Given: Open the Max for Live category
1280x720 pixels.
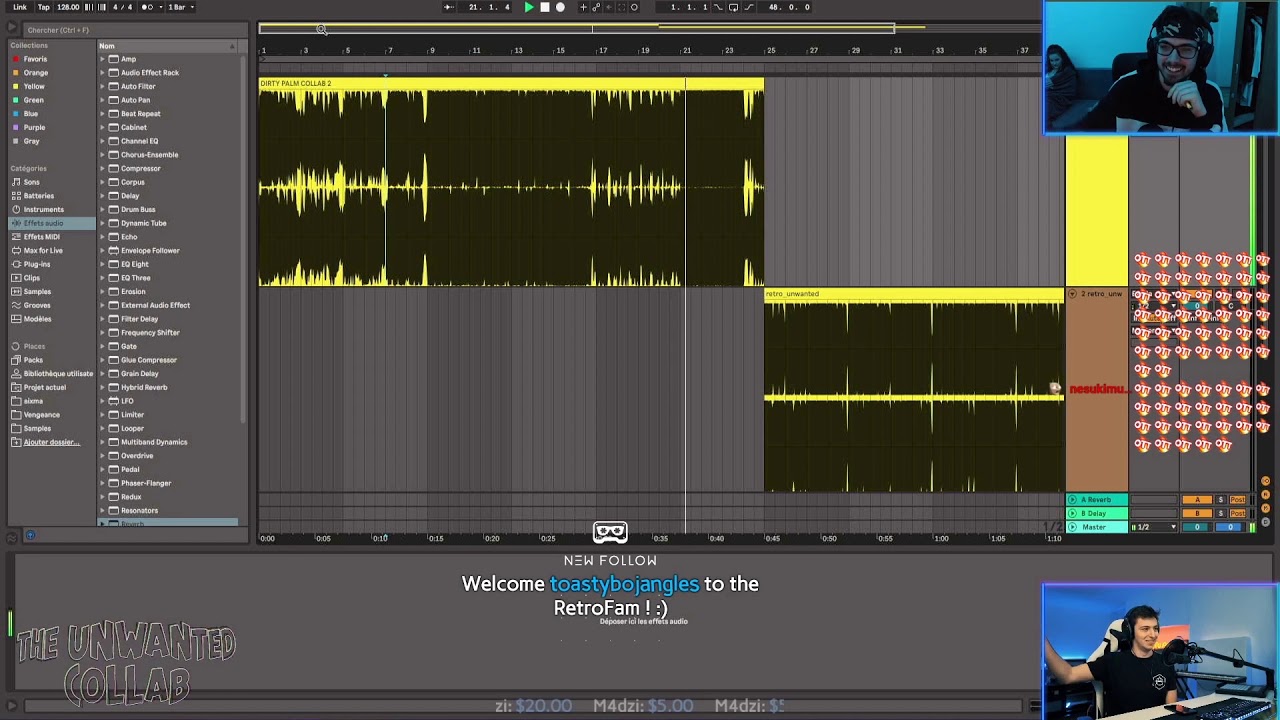Looking at the screenshot, I should [43, 251].
